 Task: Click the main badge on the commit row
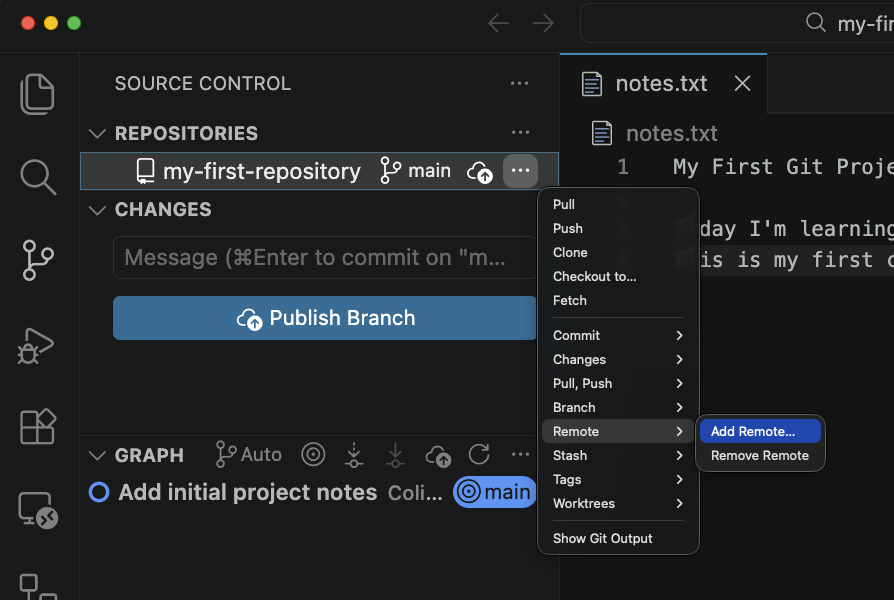(x=495, y=492)
